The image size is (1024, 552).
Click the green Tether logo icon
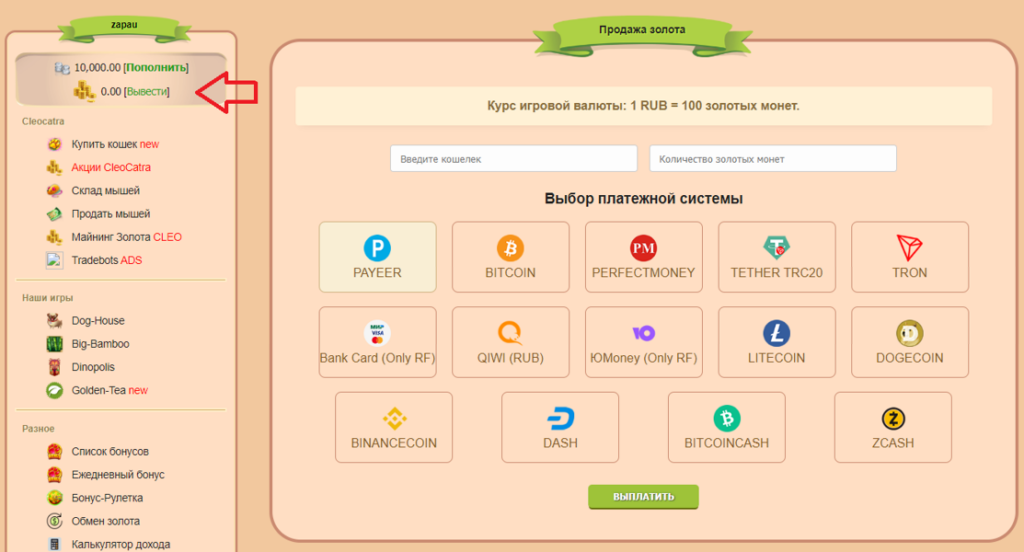776,248
